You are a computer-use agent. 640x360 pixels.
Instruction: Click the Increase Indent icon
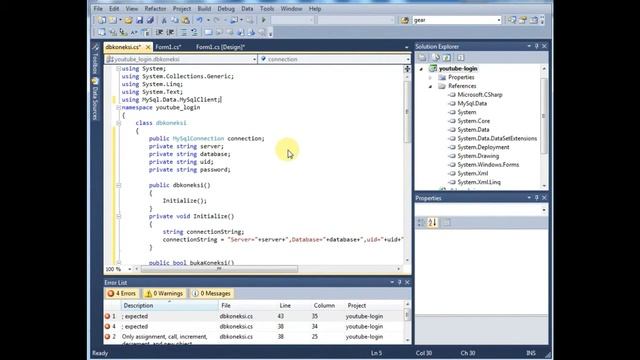171,32
